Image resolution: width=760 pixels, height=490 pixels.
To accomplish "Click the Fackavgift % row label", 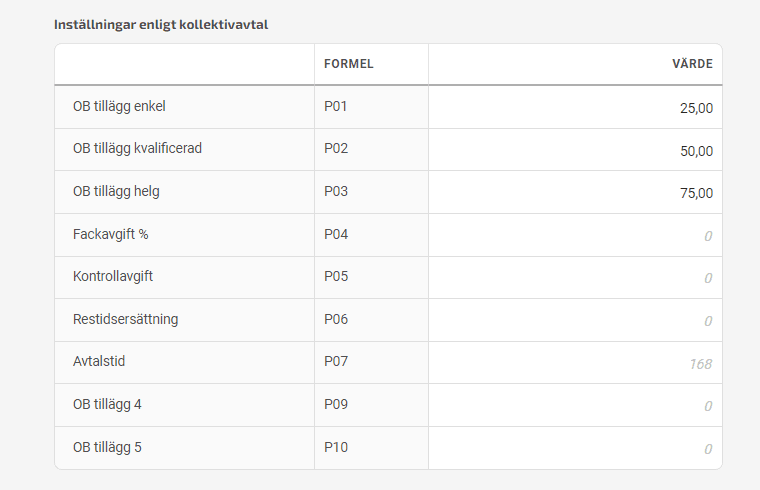I will [111, 234].
